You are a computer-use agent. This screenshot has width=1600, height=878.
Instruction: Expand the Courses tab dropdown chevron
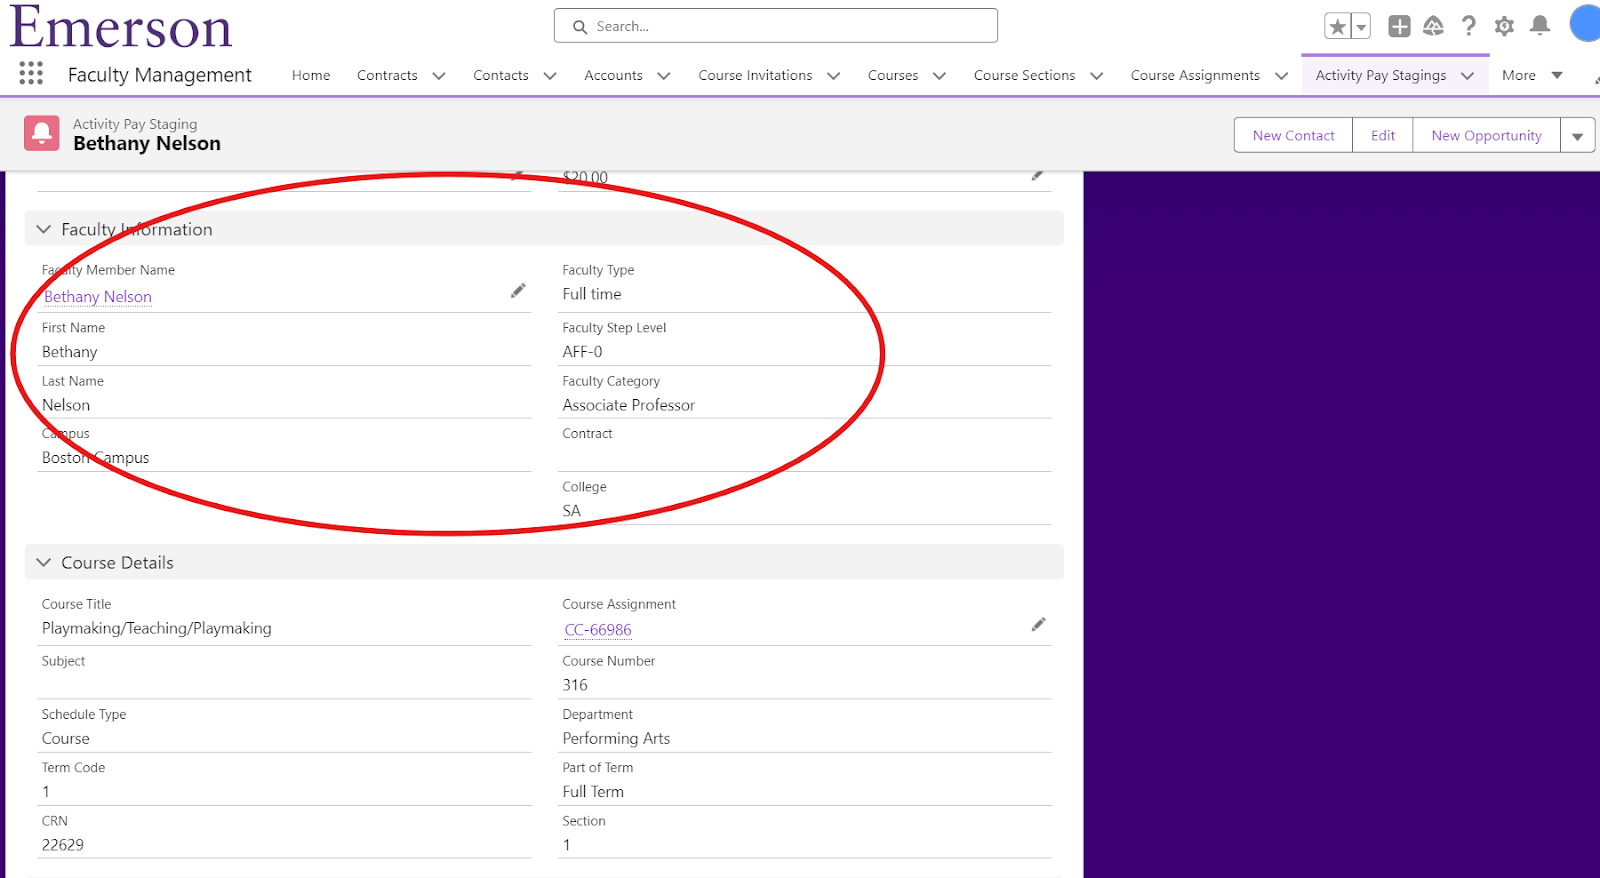tap(940, 76)
